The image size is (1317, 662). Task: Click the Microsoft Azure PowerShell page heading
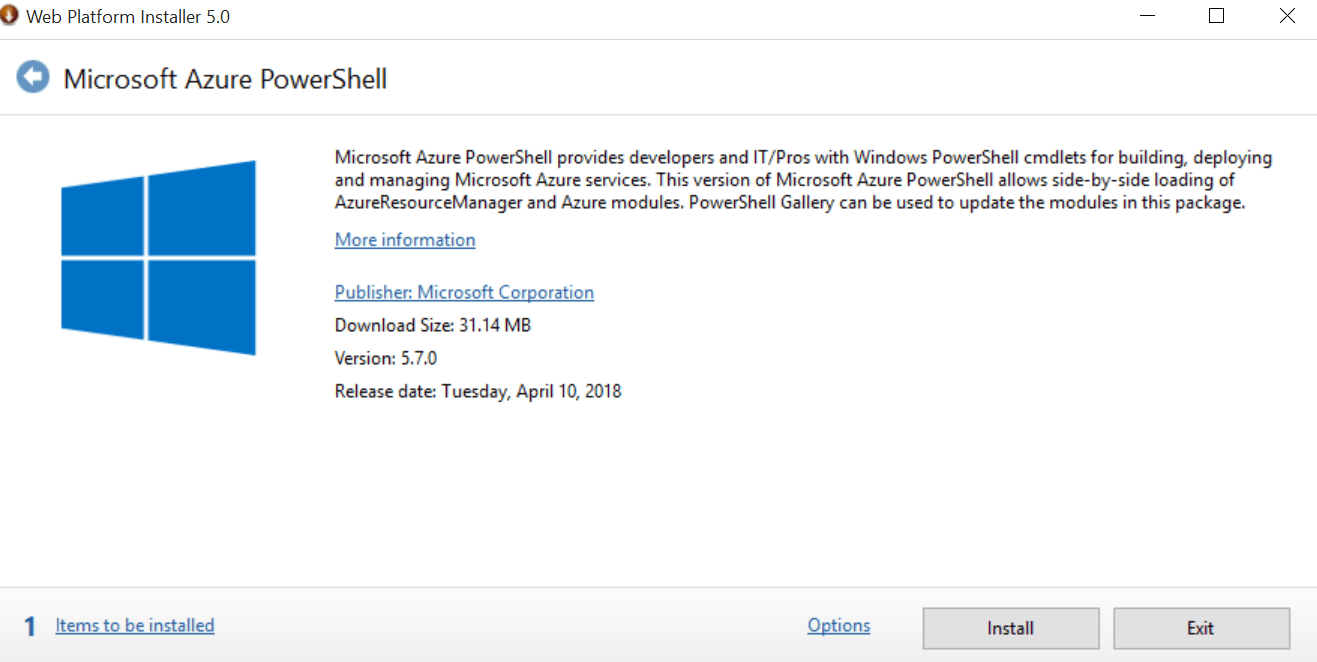[225, 79]
